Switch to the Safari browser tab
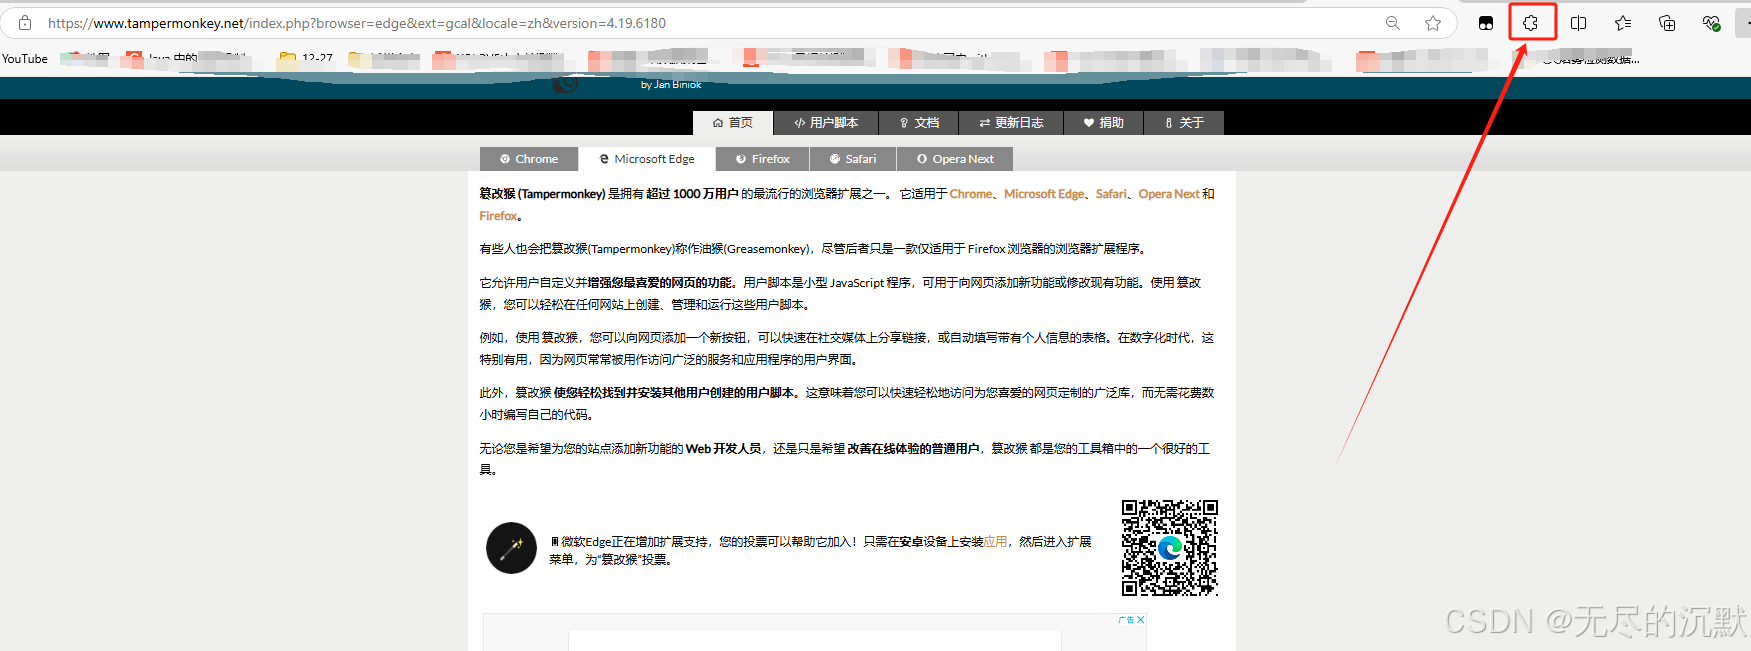Image resolution: width=1751 pixels, height=651 pixels. pos(853,159)
